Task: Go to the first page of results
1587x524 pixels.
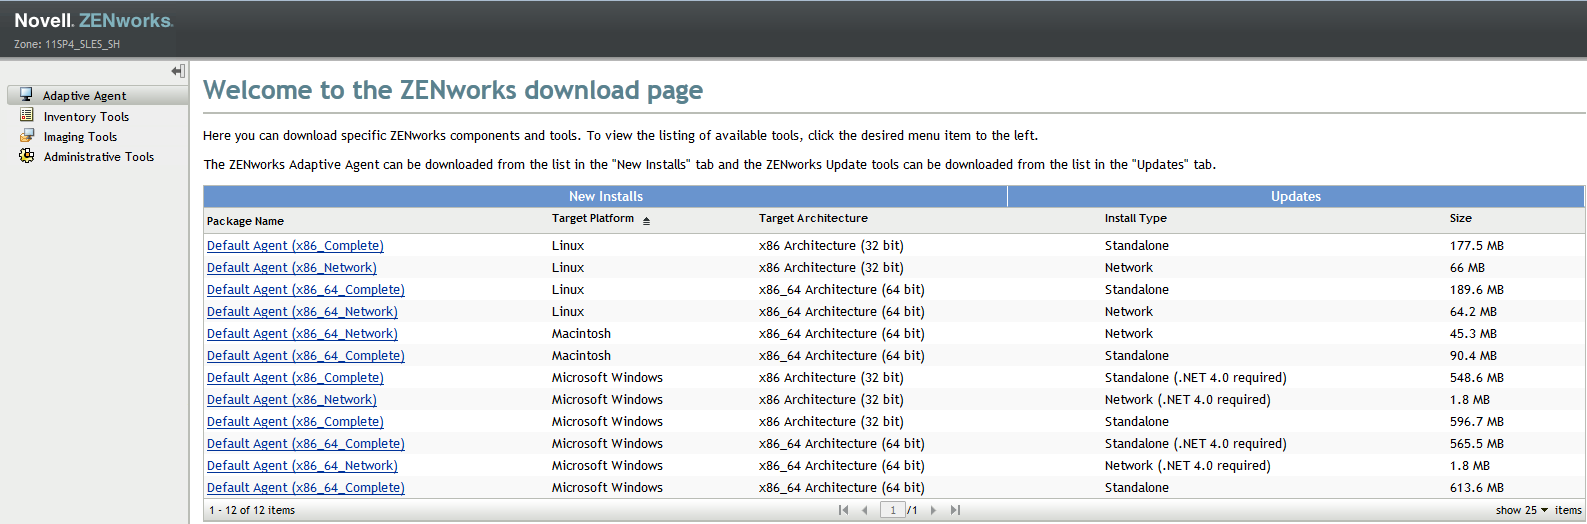Action: (x=843, y=510)
